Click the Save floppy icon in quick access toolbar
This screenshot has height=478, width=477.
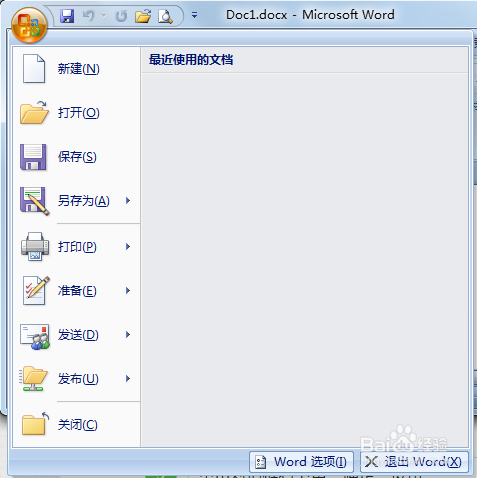pos(67,16)
